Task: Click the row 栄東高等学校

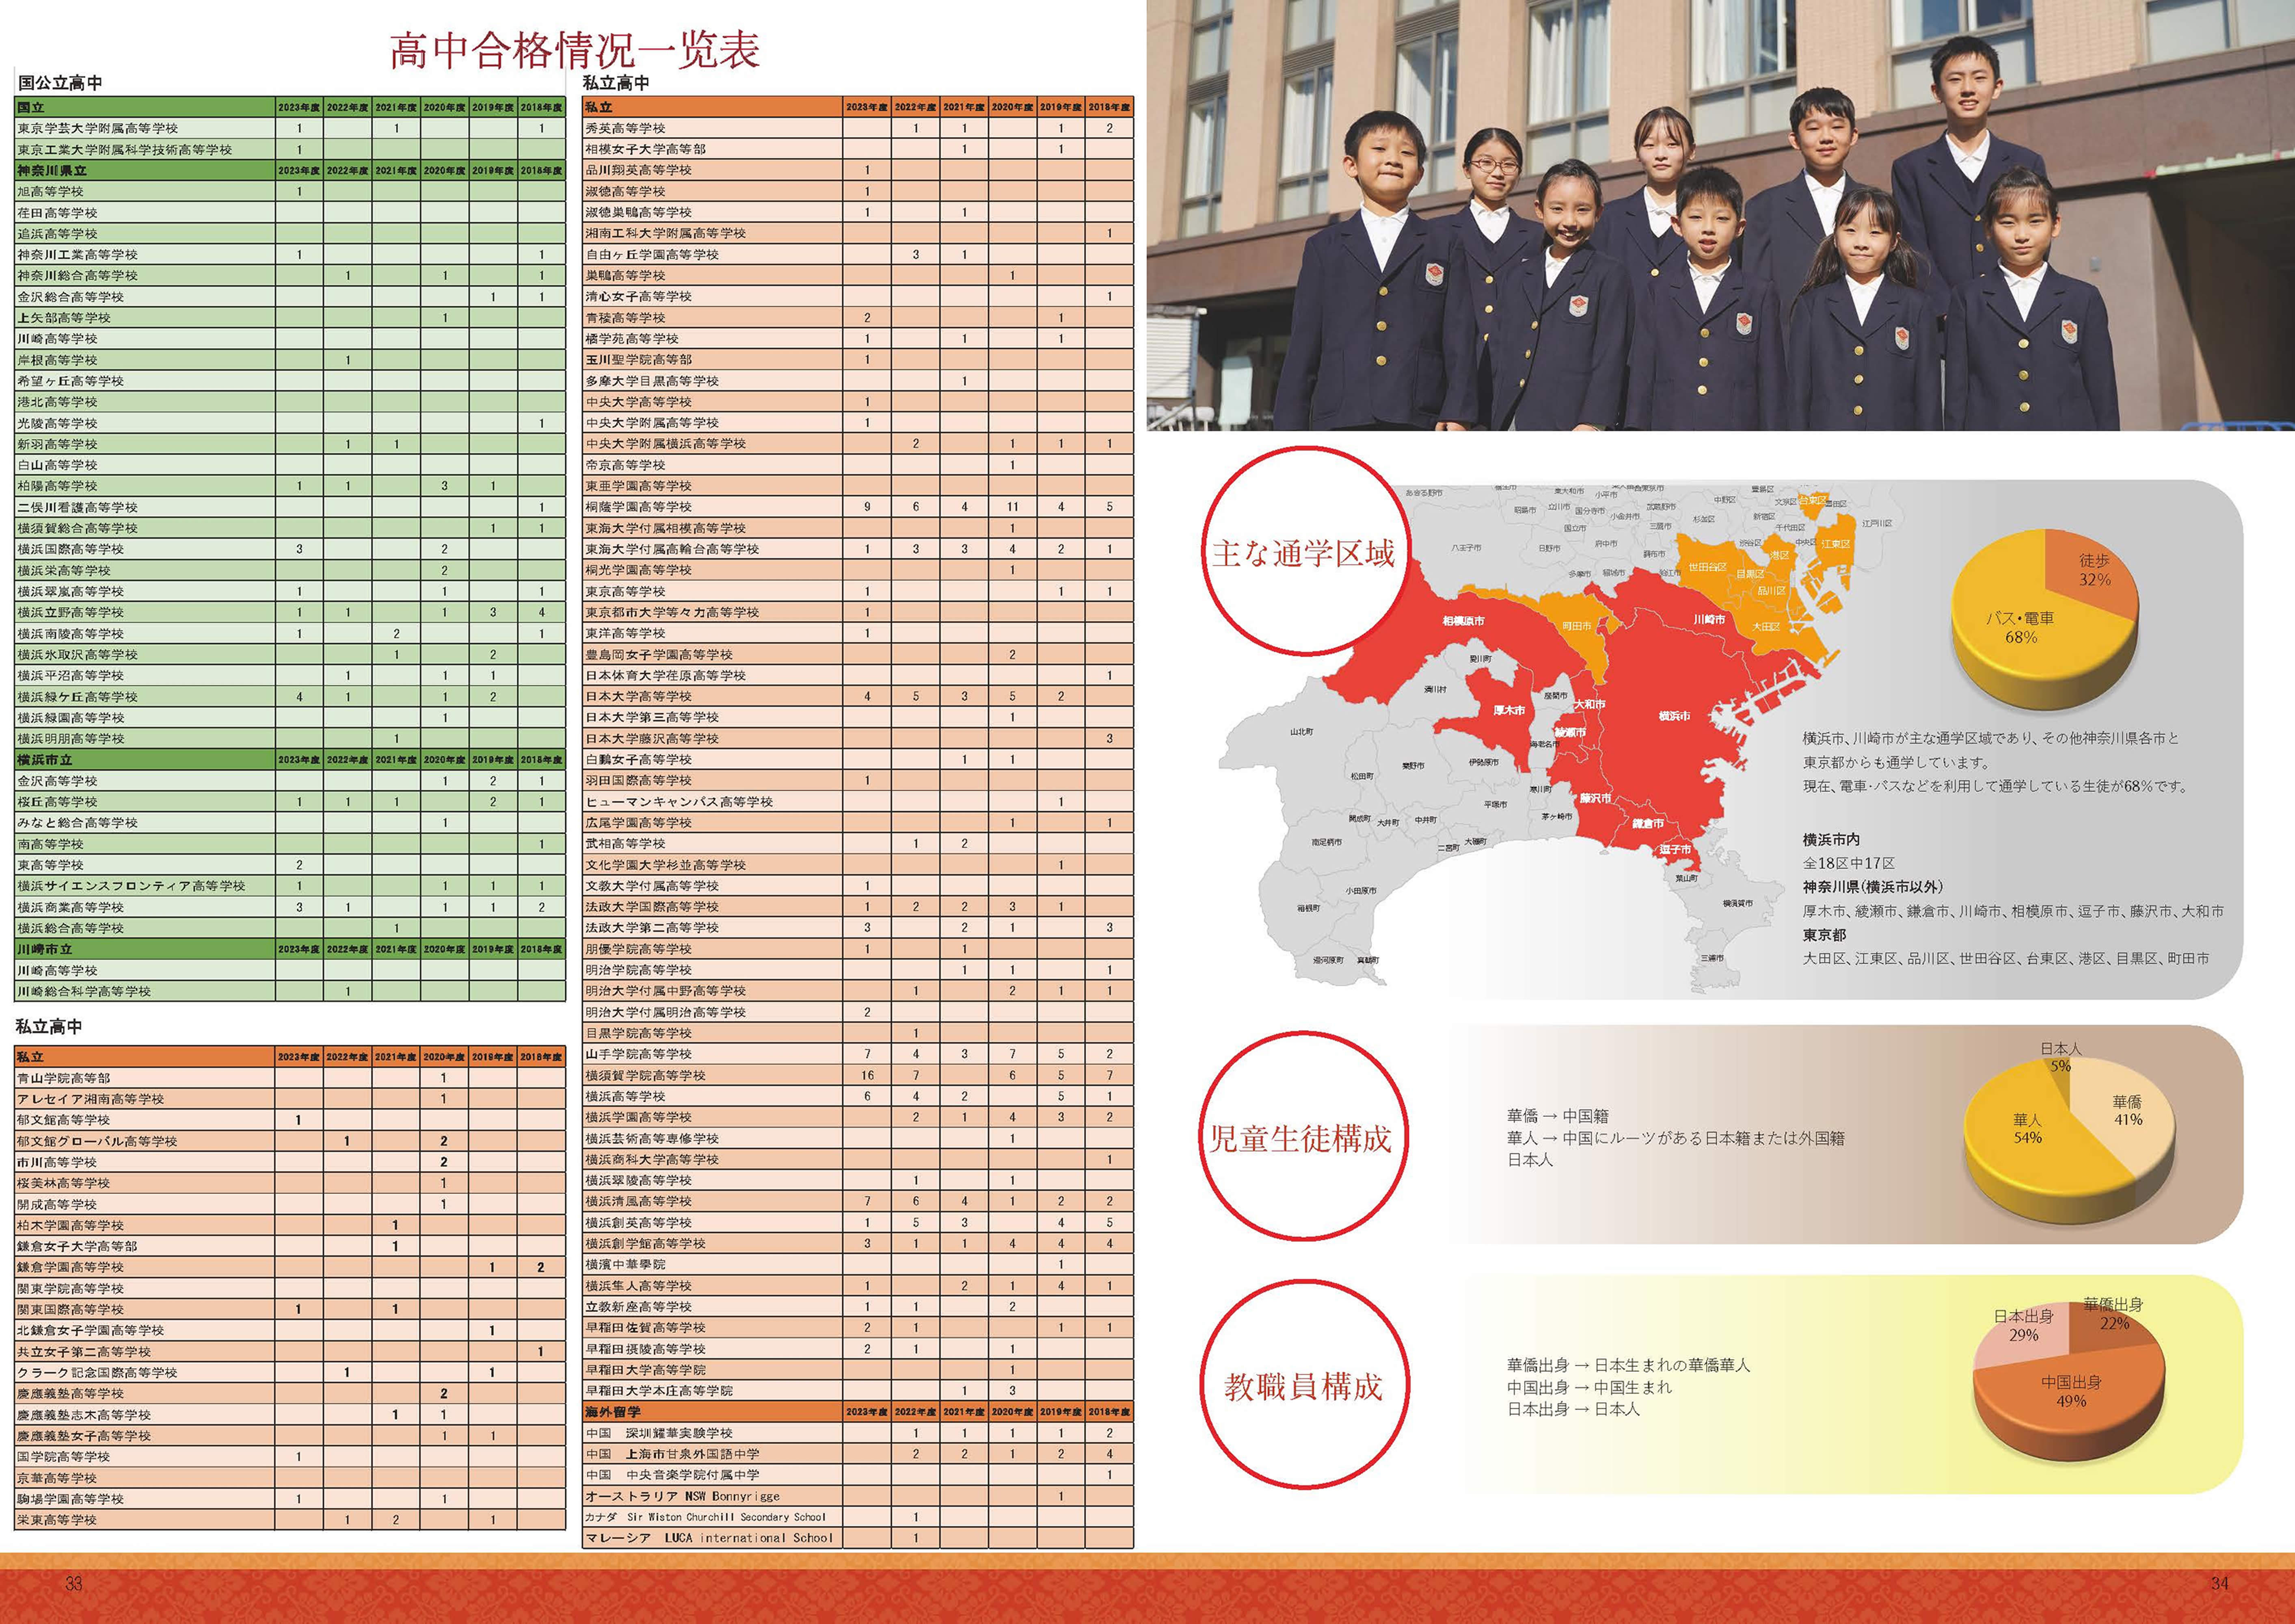Action: (x=290, y=1520)
